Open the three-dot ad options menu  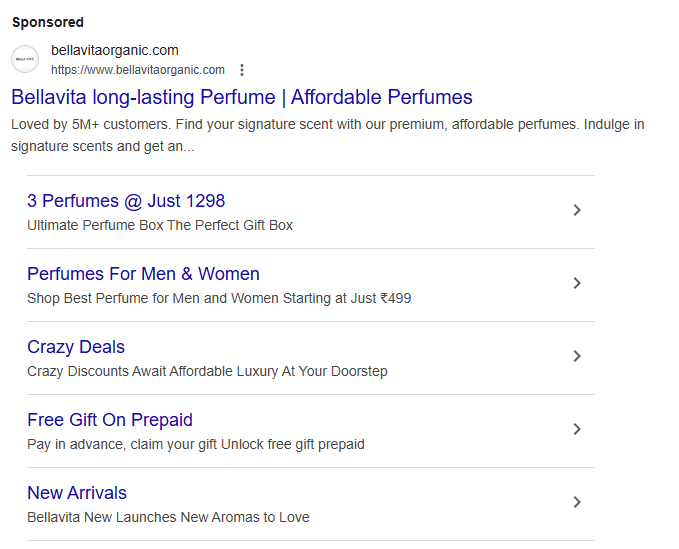click(242, 70)
